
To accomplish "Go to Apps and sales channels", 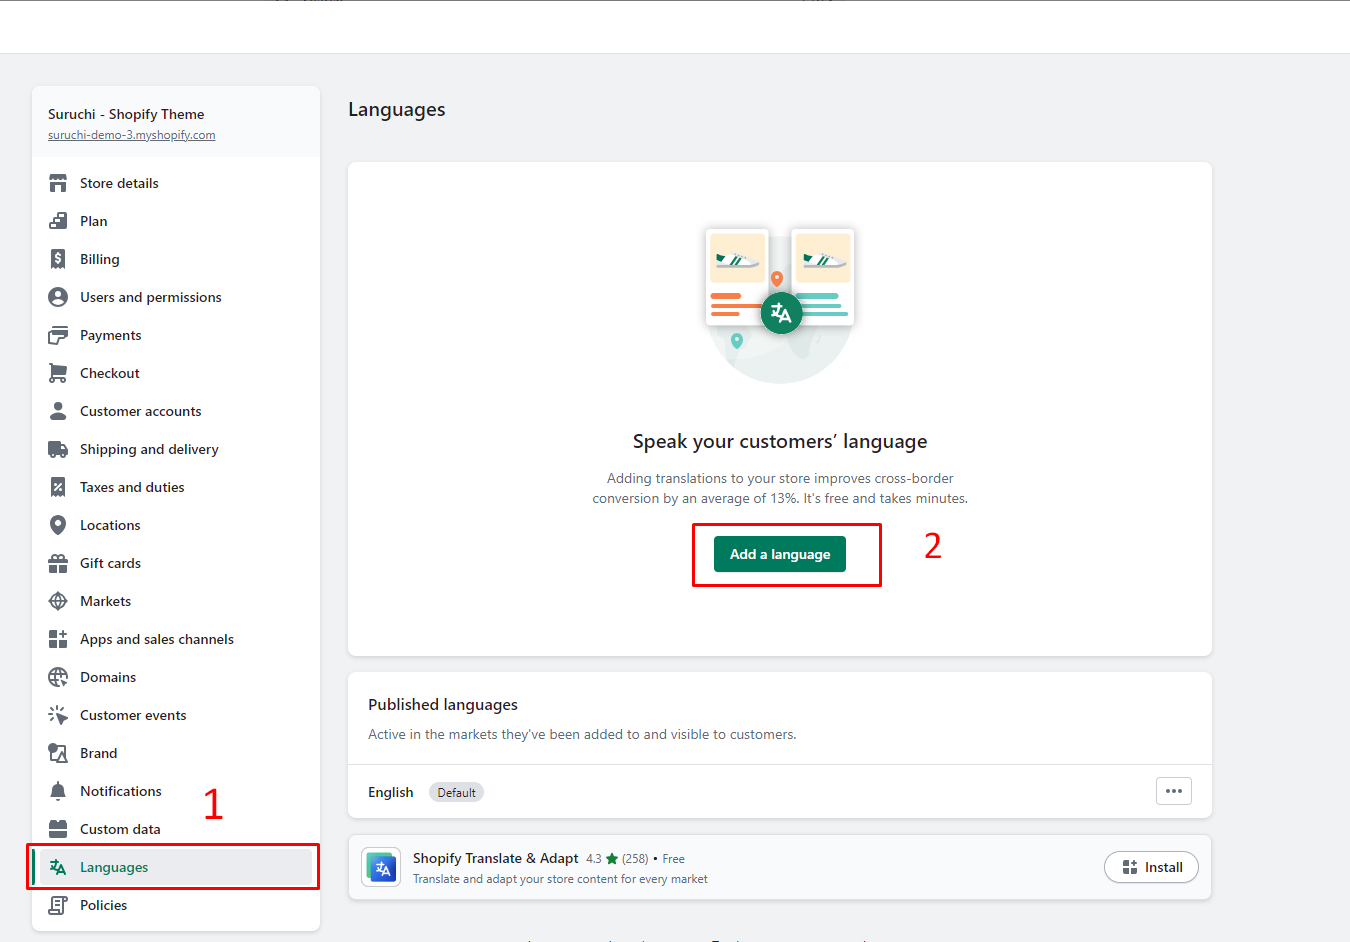I will pyautogui.click(x=156, y=639).
